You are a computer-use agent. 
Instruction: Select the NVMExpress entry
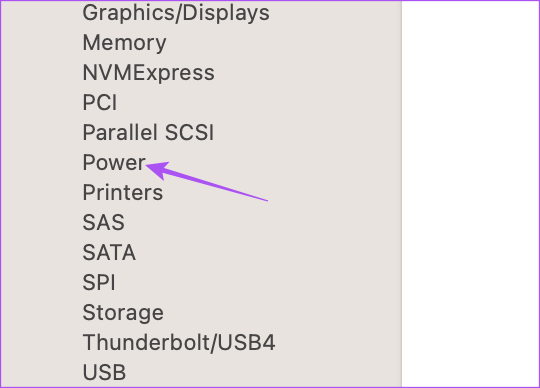point(148,73)
